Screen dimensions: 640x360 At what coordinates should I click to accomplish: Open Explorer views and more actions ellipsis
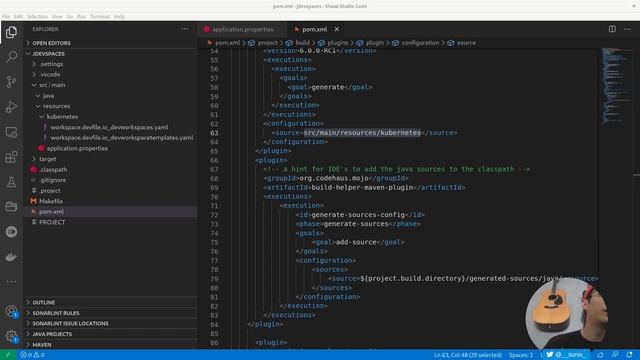185,29
